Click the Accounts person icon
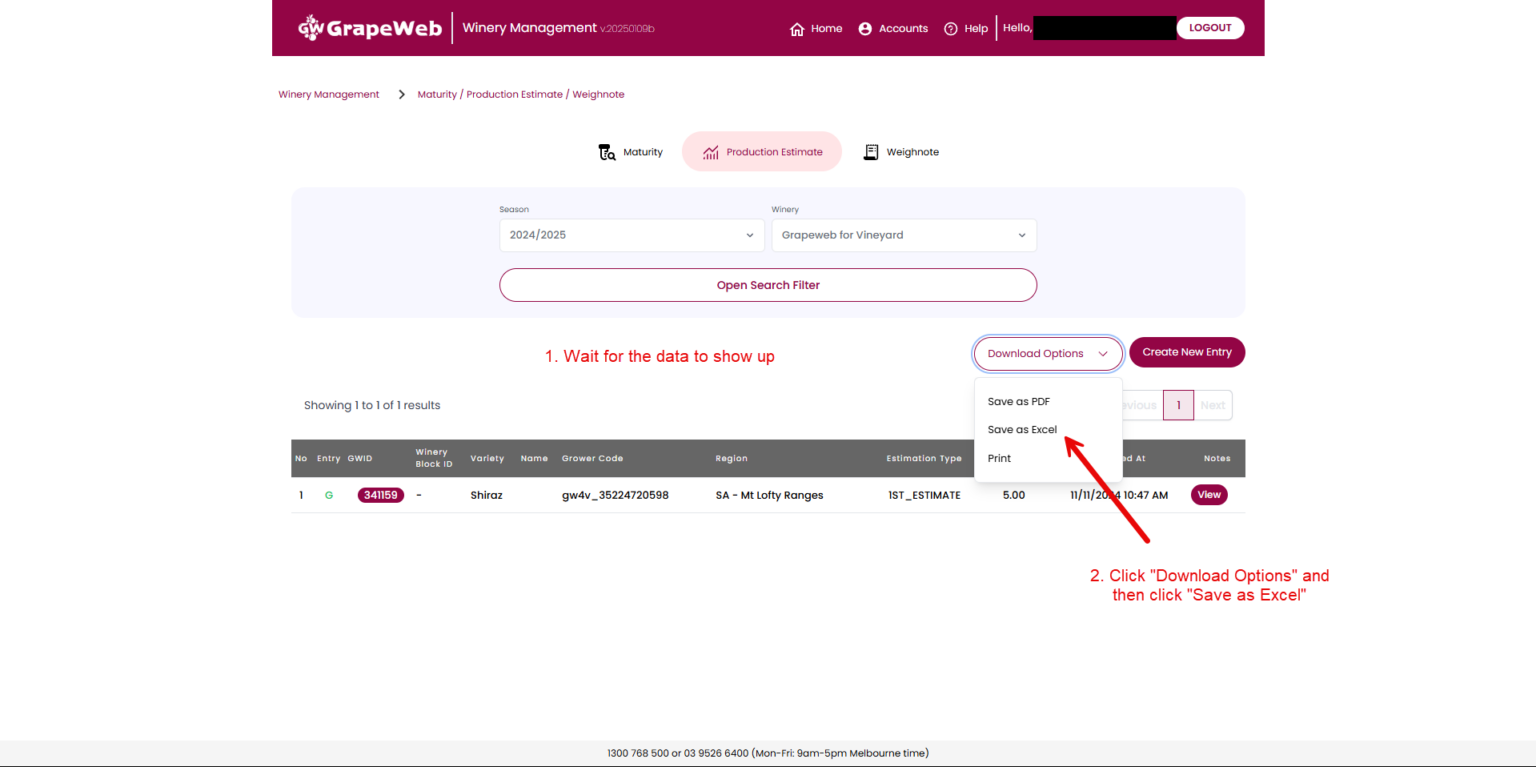 [x=865, y=29]
